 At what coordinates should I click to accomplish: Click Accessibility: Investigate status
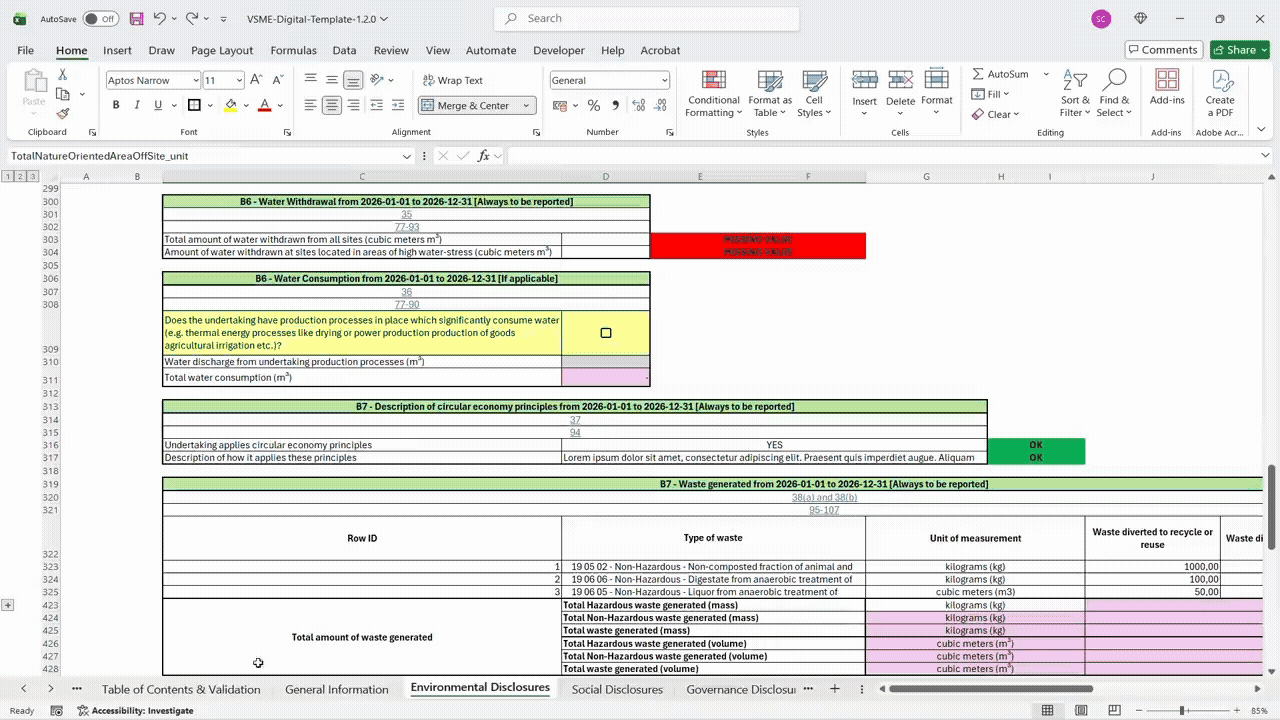tap(135, 711)
